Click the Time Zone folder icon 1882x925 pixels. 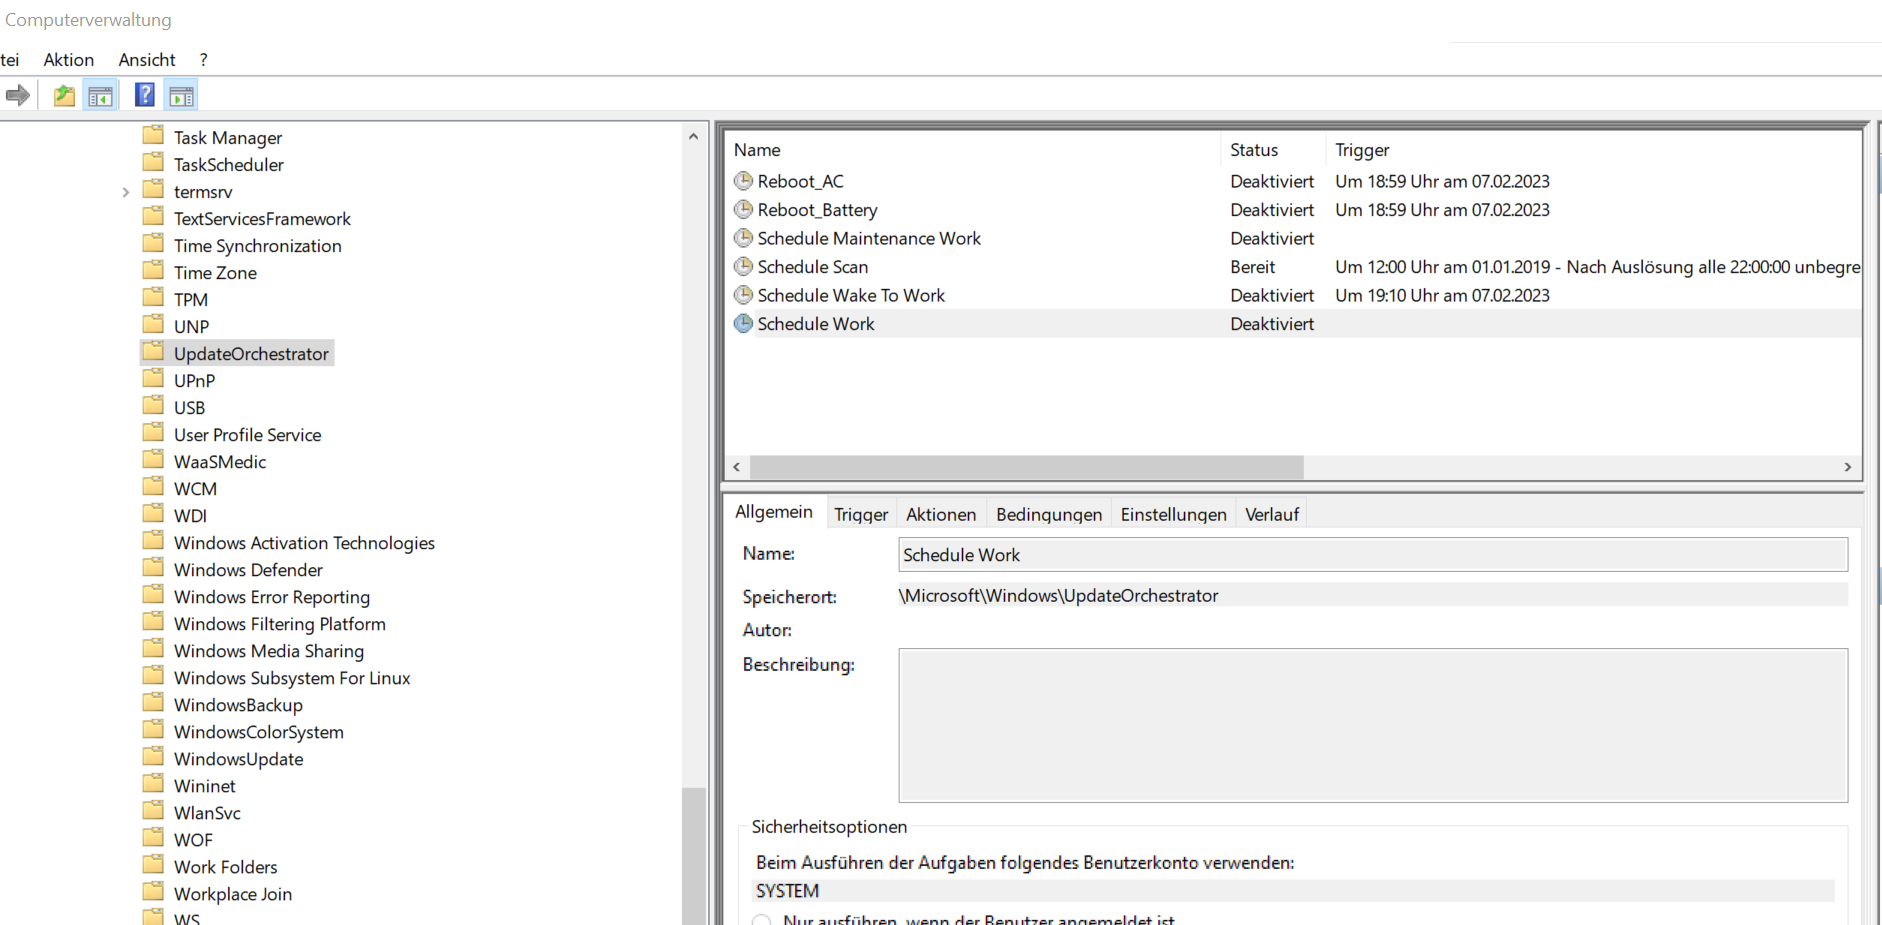[x=153, y=271]
